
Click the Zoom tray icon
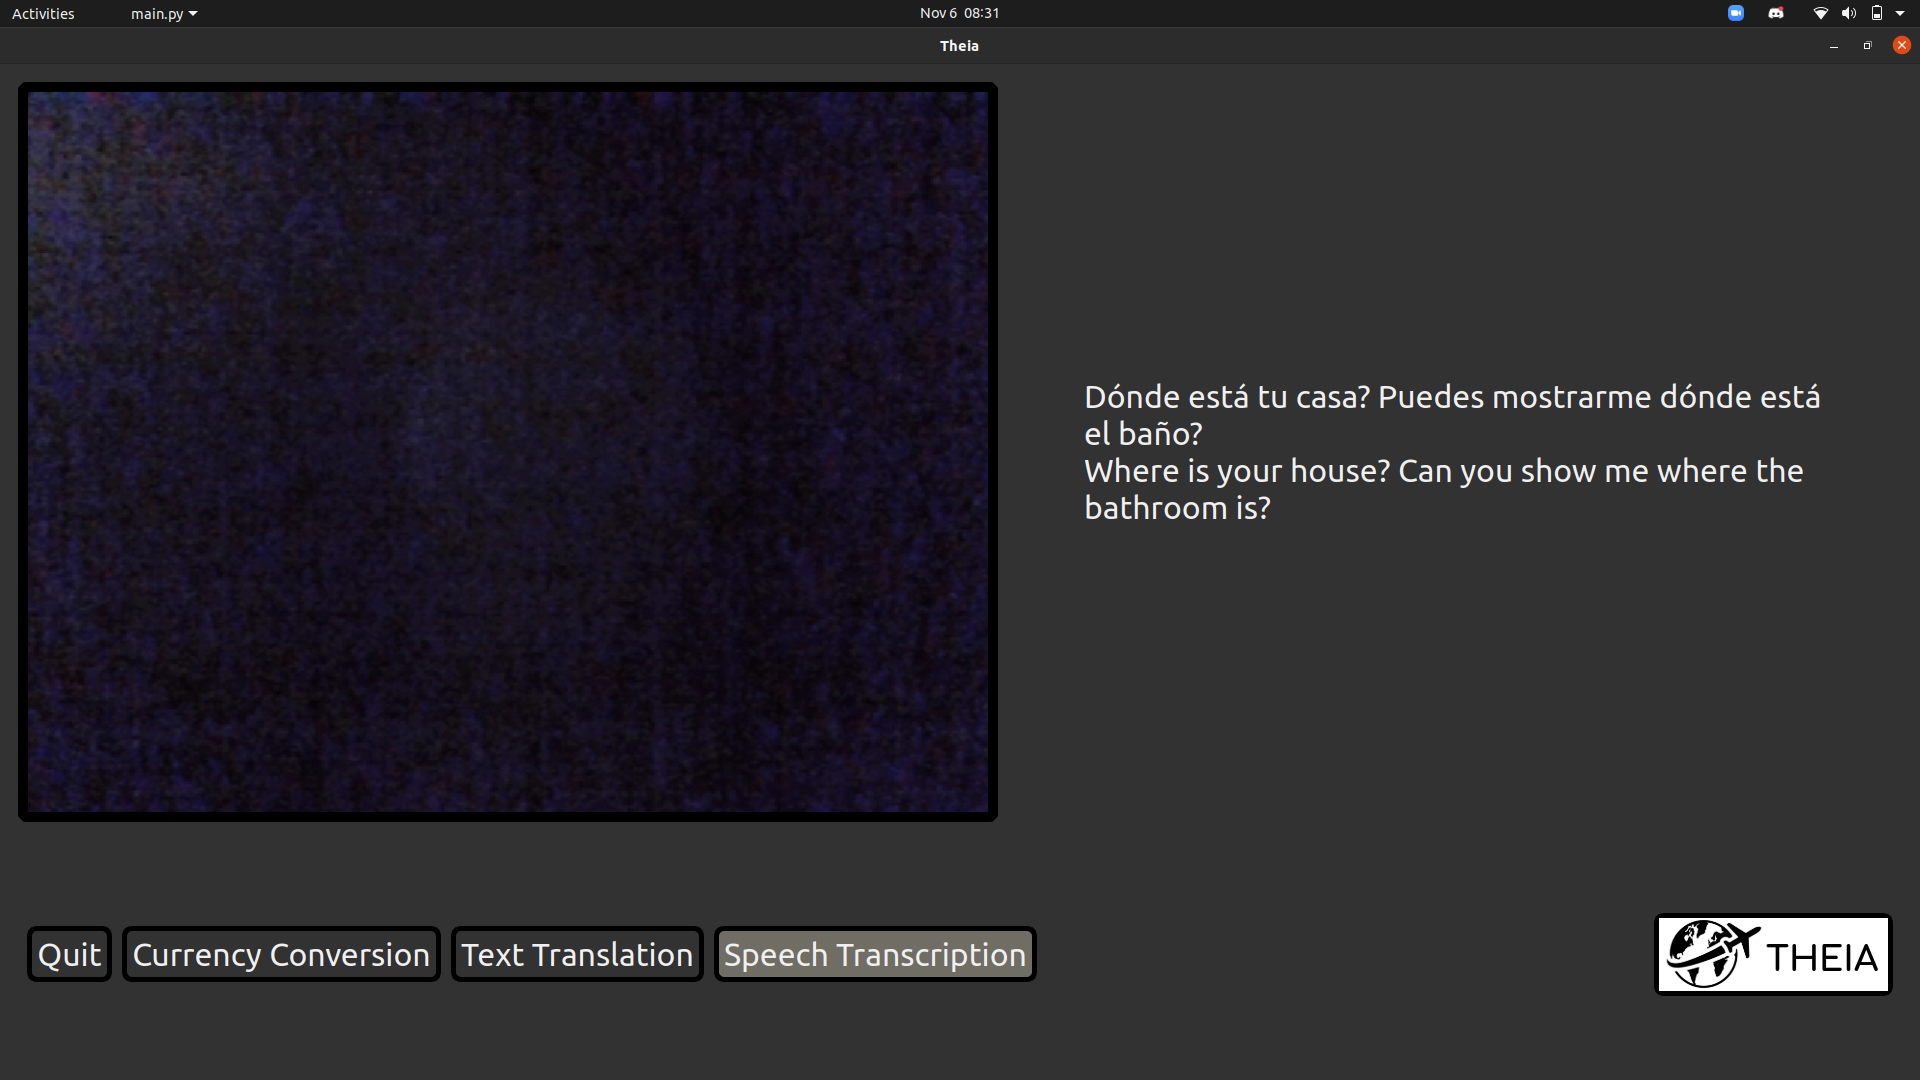click(1736, 13)
